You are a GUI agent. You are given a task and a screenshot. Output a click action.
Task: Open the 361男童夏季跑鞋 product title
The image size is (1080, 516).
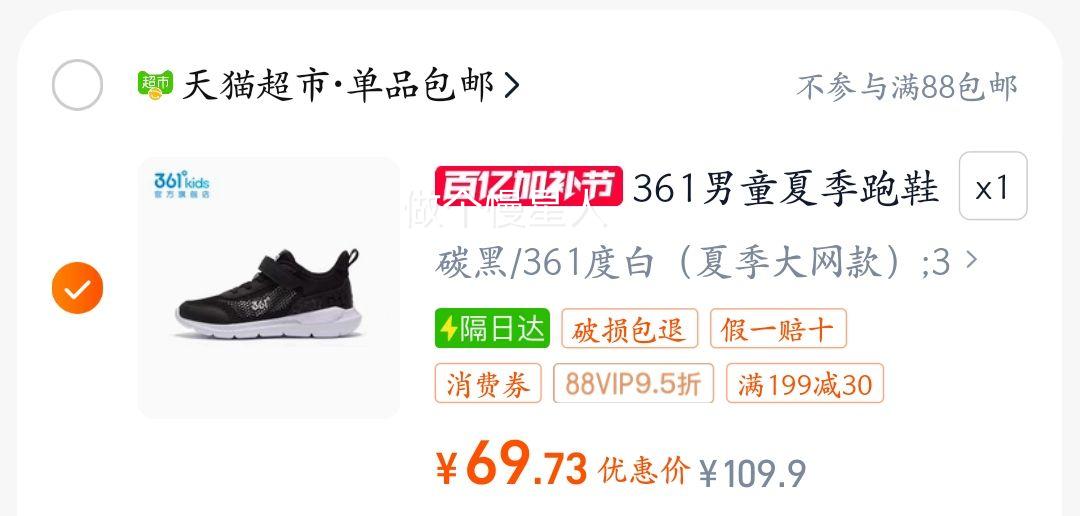(786, 187)
